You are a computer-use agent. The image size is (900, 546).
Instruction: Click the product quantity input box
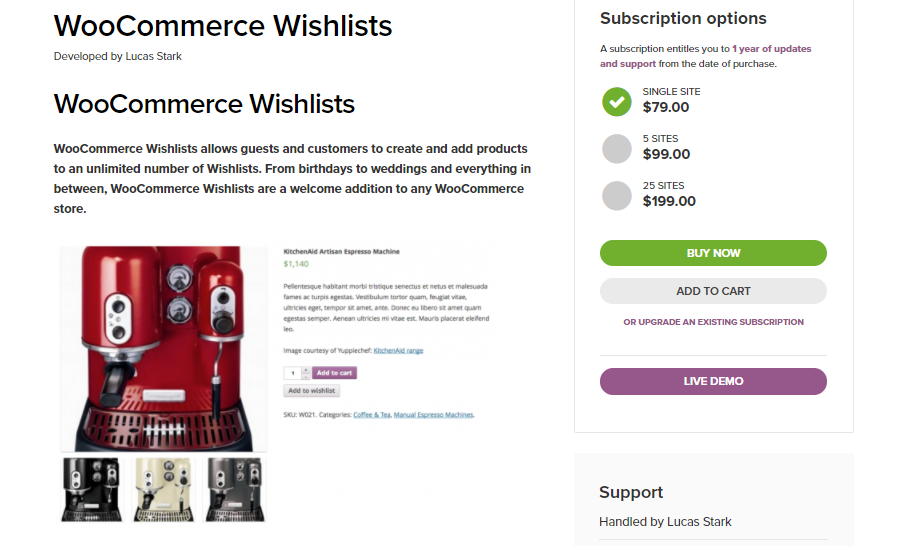tap(293, 373)
